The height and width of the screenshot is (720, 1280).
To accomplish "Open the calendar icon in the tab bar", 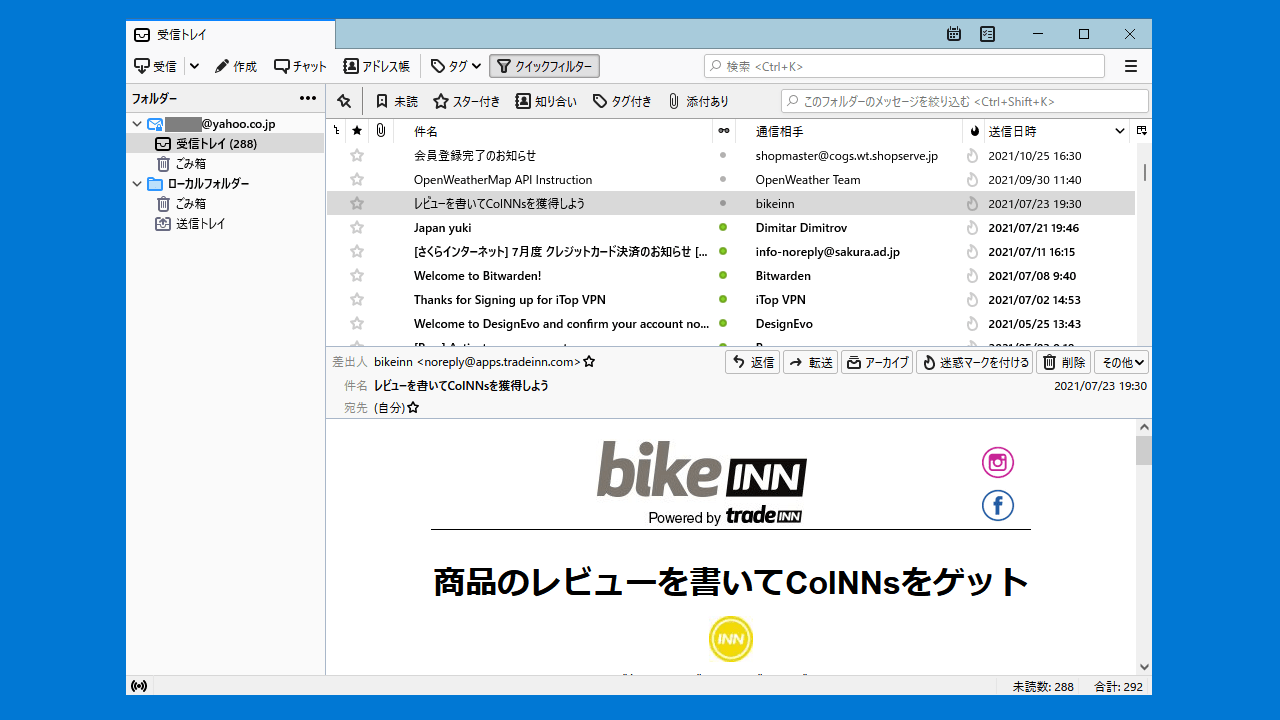I will pyautogui.click(x=954, y=34).
